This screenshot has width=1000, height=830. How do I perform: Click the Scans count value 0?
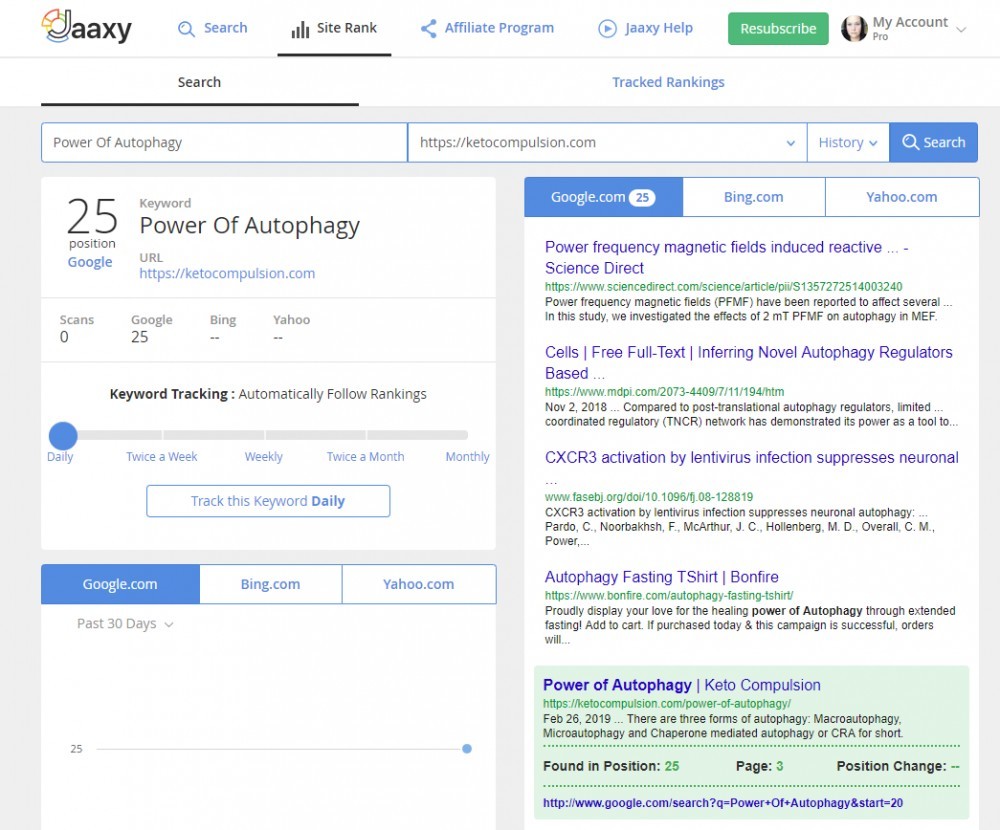(x=64, y=337)
